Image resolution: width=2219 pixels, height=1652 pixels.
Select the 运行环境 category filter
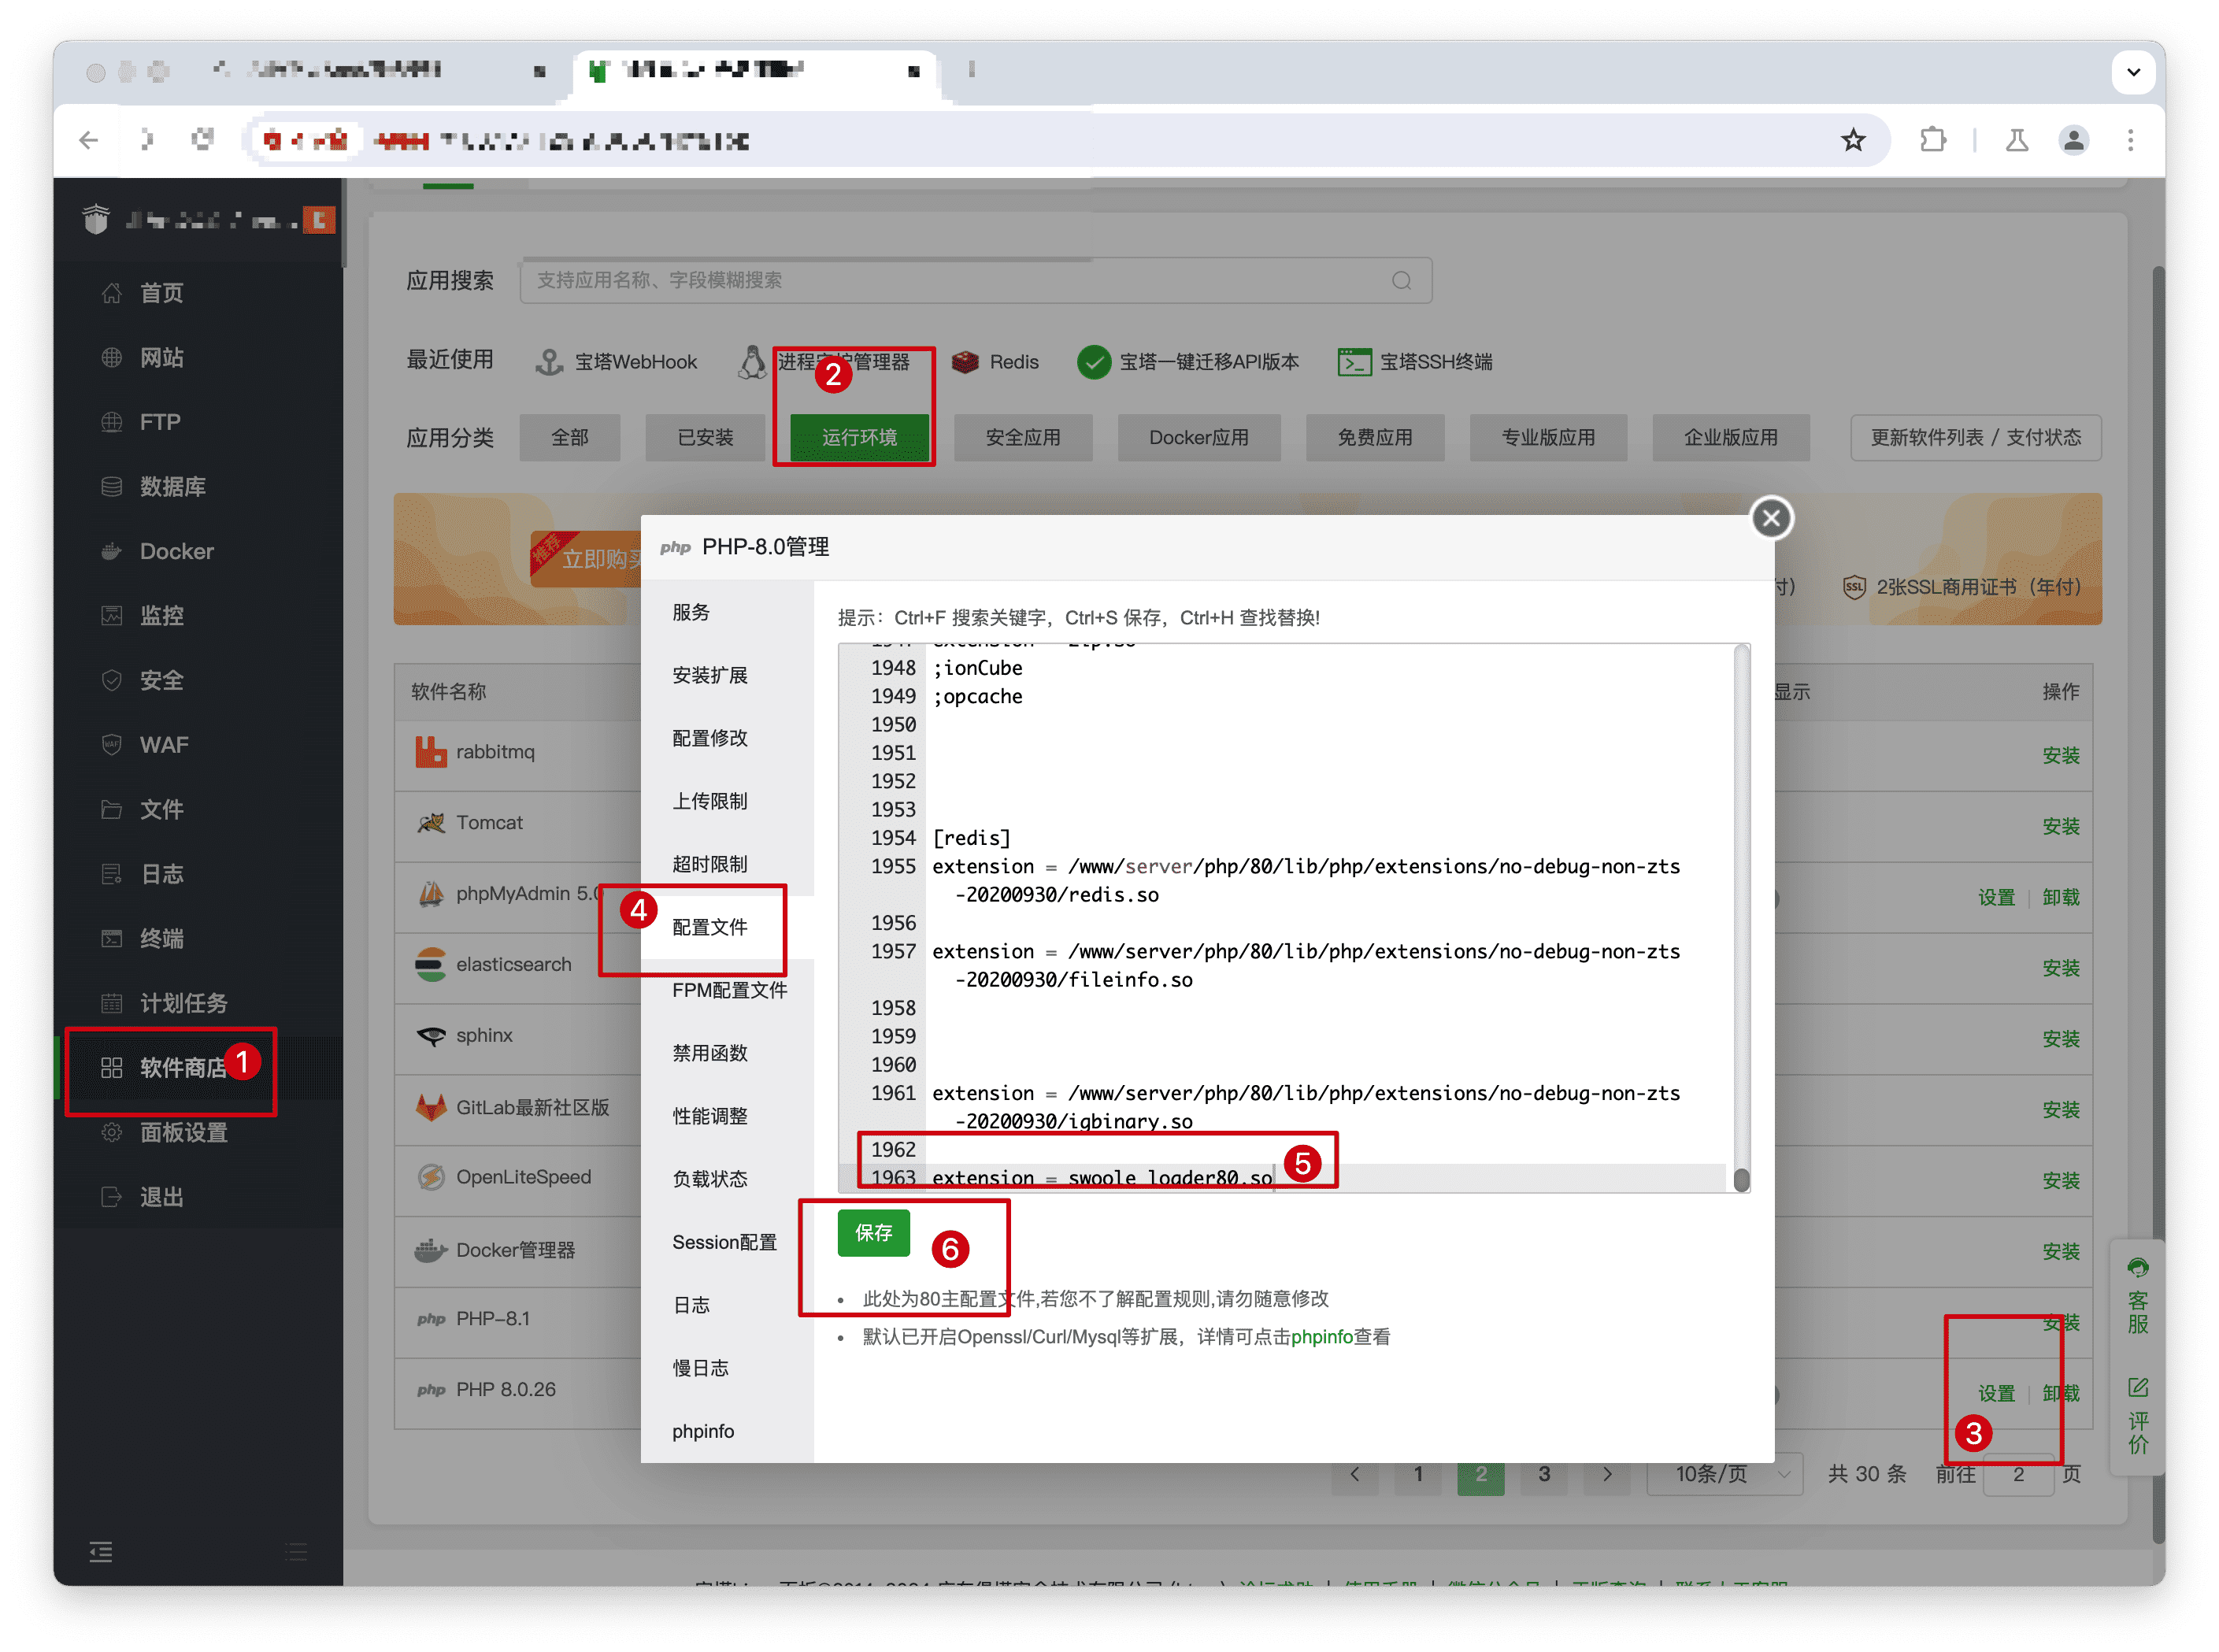click(x=859, y=438)
